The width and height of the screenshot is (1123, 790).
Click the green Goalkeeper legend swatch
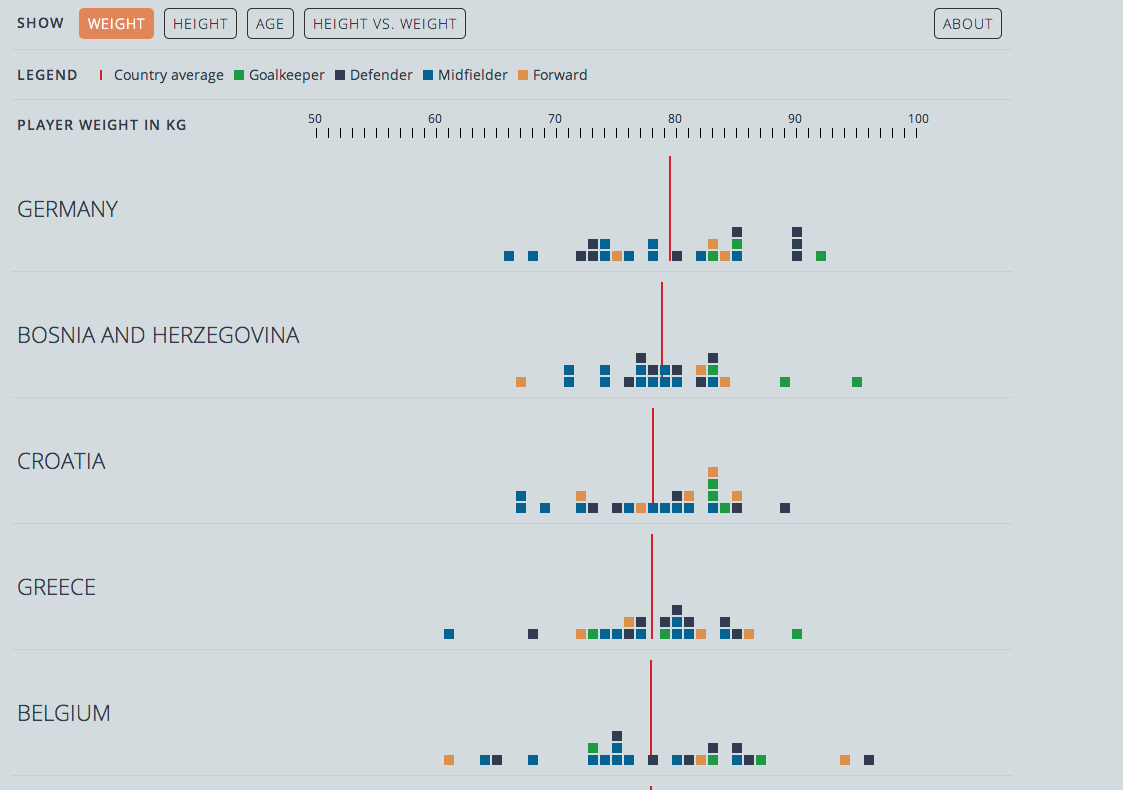point(239,75)
